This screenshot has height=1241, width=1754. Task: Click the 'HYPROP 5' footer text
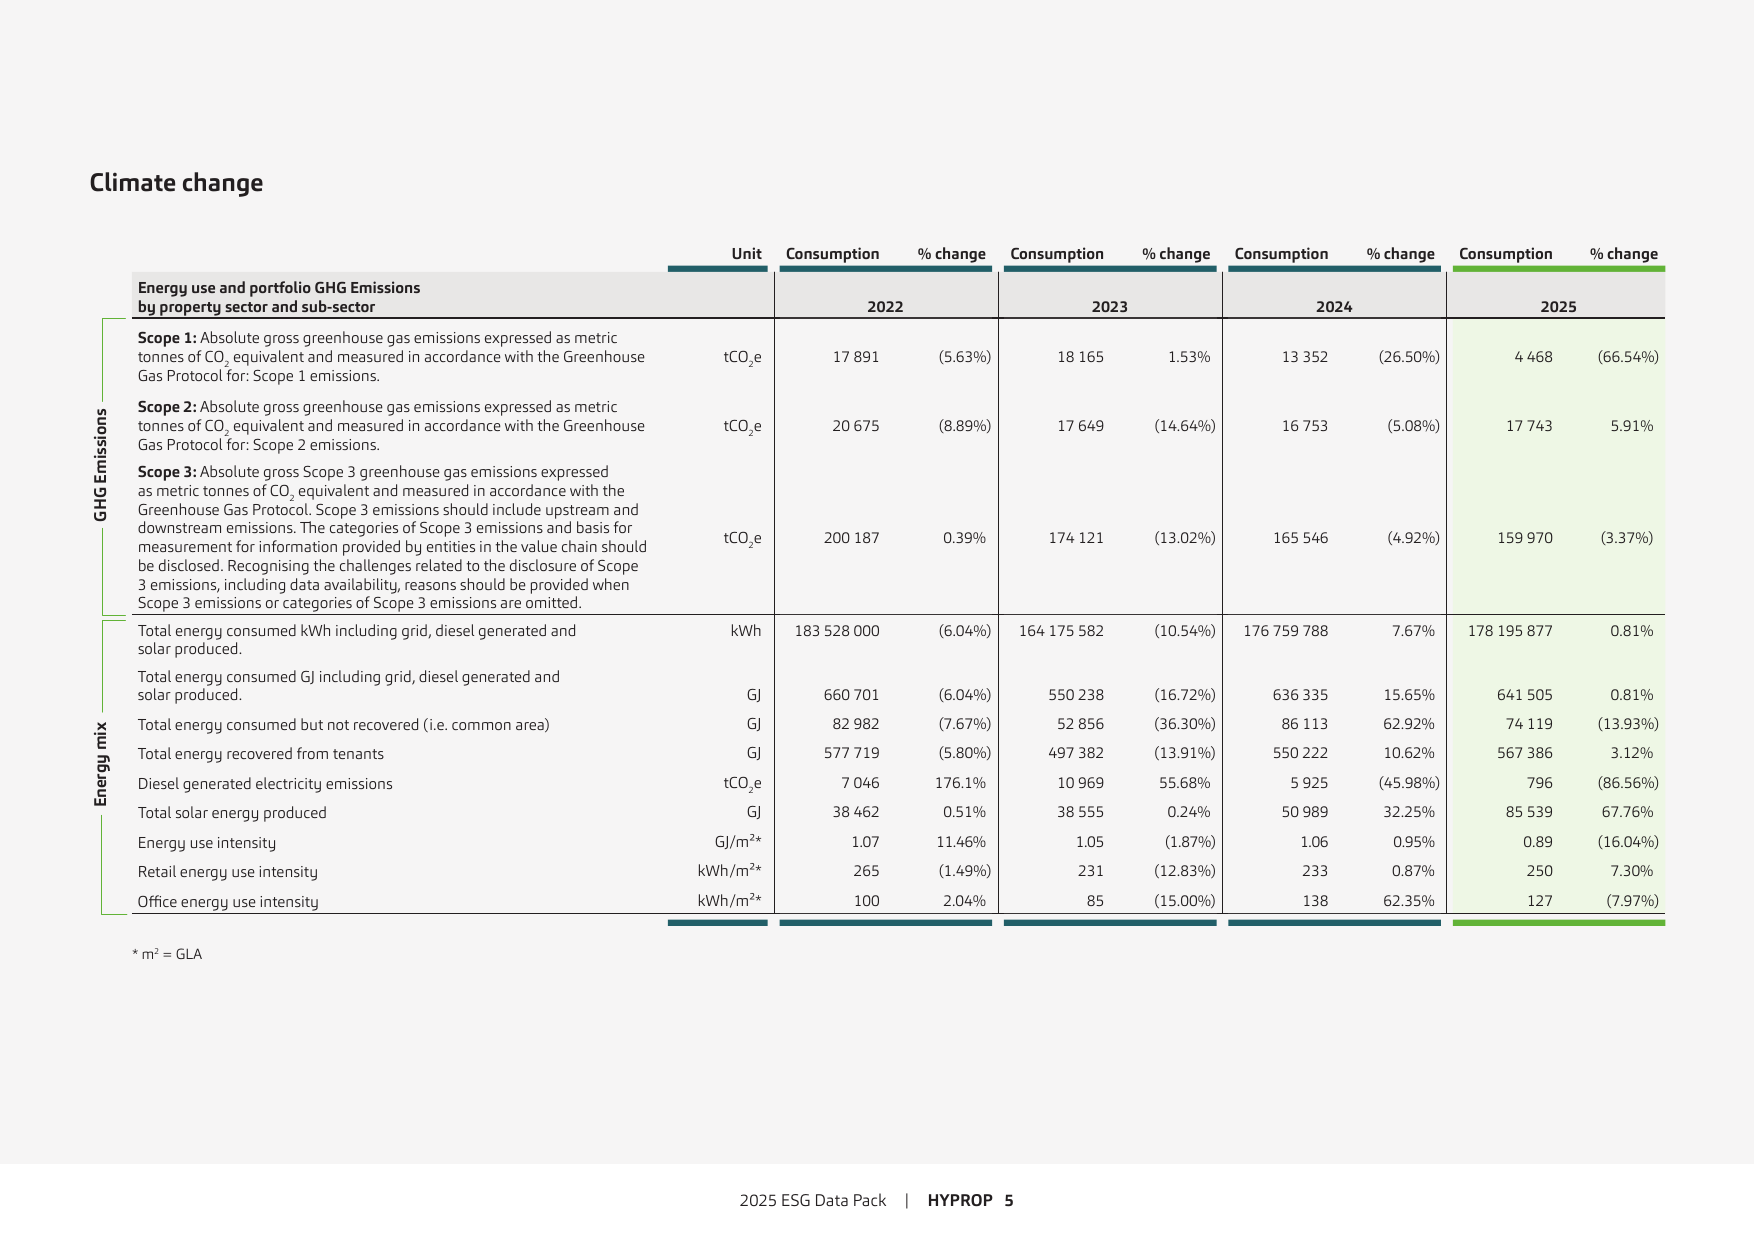(x=970, y=1201)
